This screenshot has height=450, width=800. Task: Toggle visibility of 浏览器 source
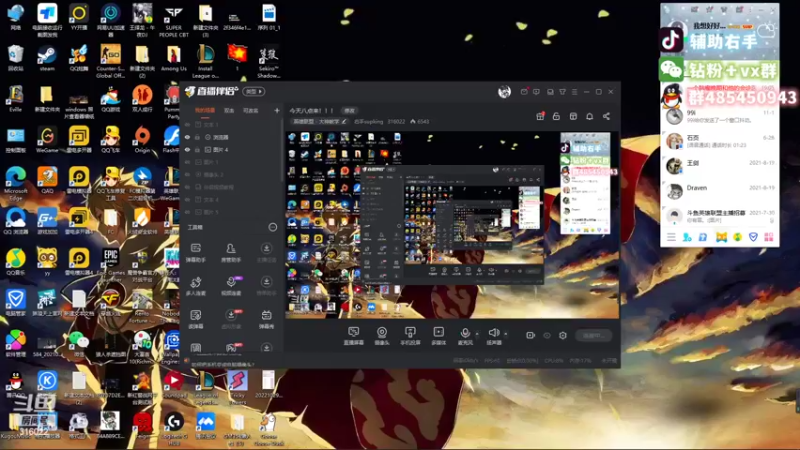[187, 137]
